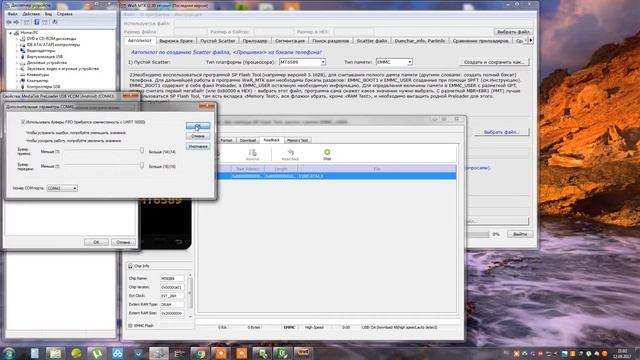Click OK in the advanced COM settings dialog
The image size is (640, 360).
click(198, 126)
